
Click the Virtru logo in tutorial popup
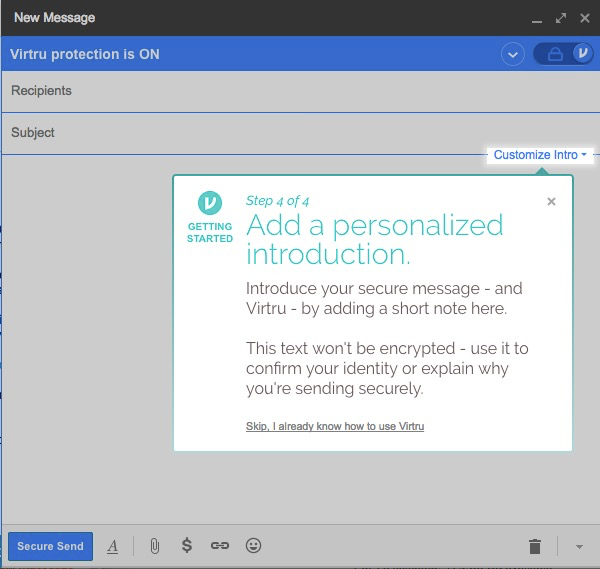(x=210, y=203)
